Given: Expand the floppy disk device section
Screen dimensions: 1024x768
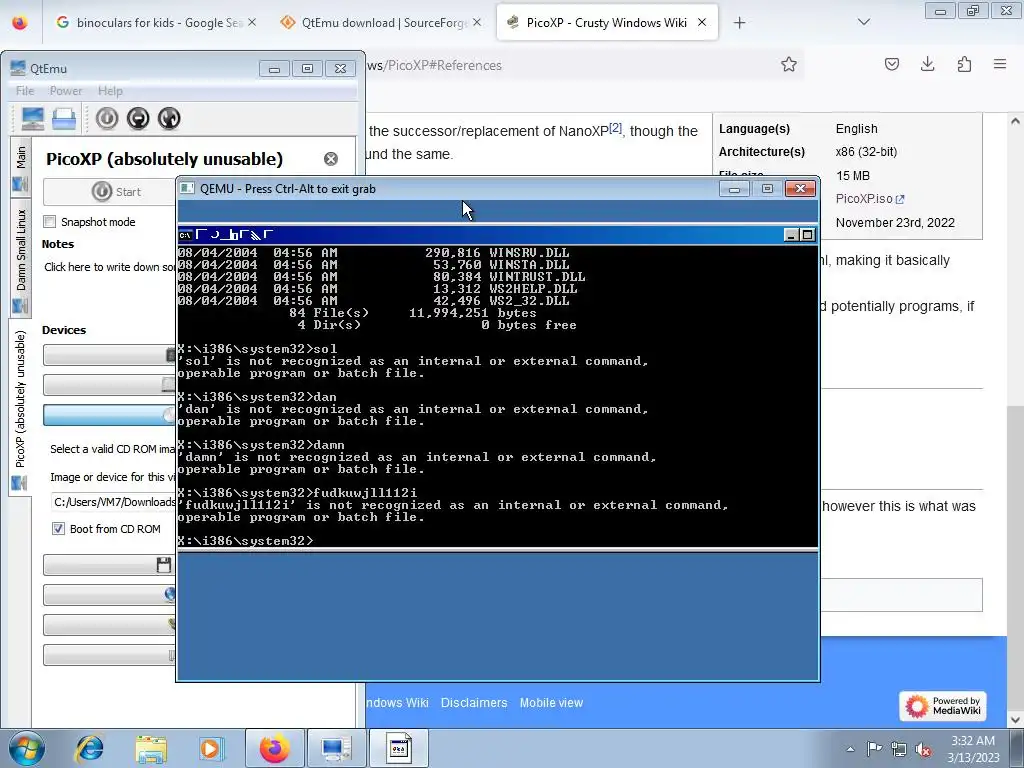Looking at the screenshot, I should pyautogui.click(x=110, y=565).
